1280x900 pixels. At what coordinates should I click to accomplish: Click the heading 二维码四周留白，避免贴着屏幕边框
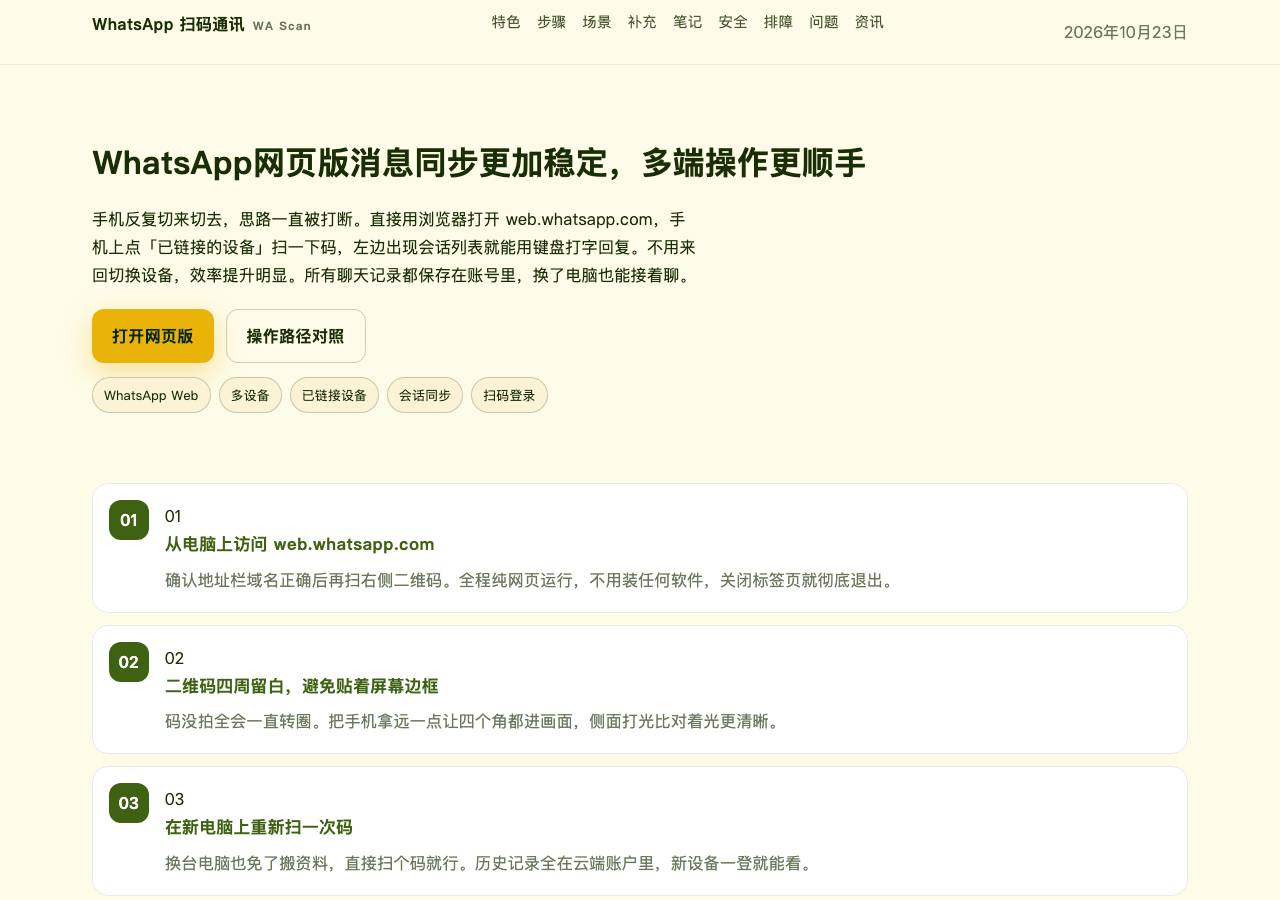(x=302, y=686)
